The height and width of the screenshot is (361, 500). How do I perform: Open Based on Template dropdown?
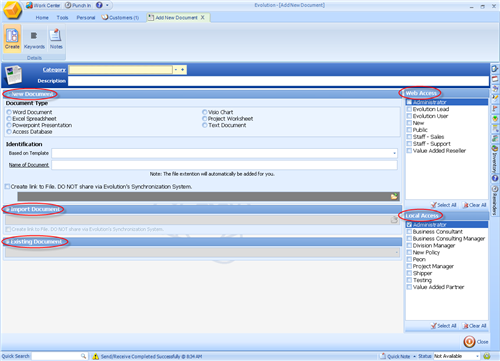(x=394, y=153)
